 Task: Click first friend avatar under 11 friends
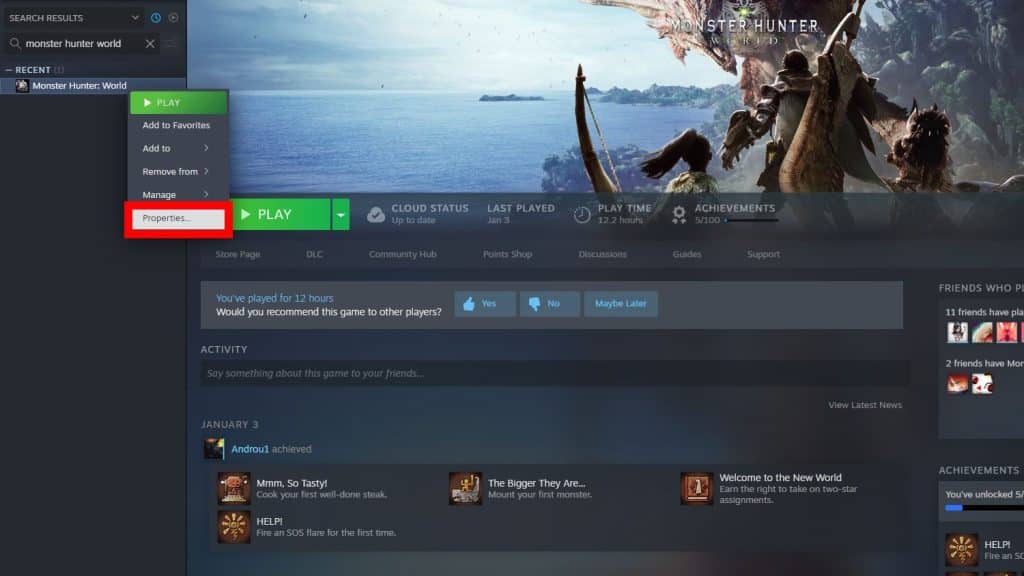coord(957,332)
